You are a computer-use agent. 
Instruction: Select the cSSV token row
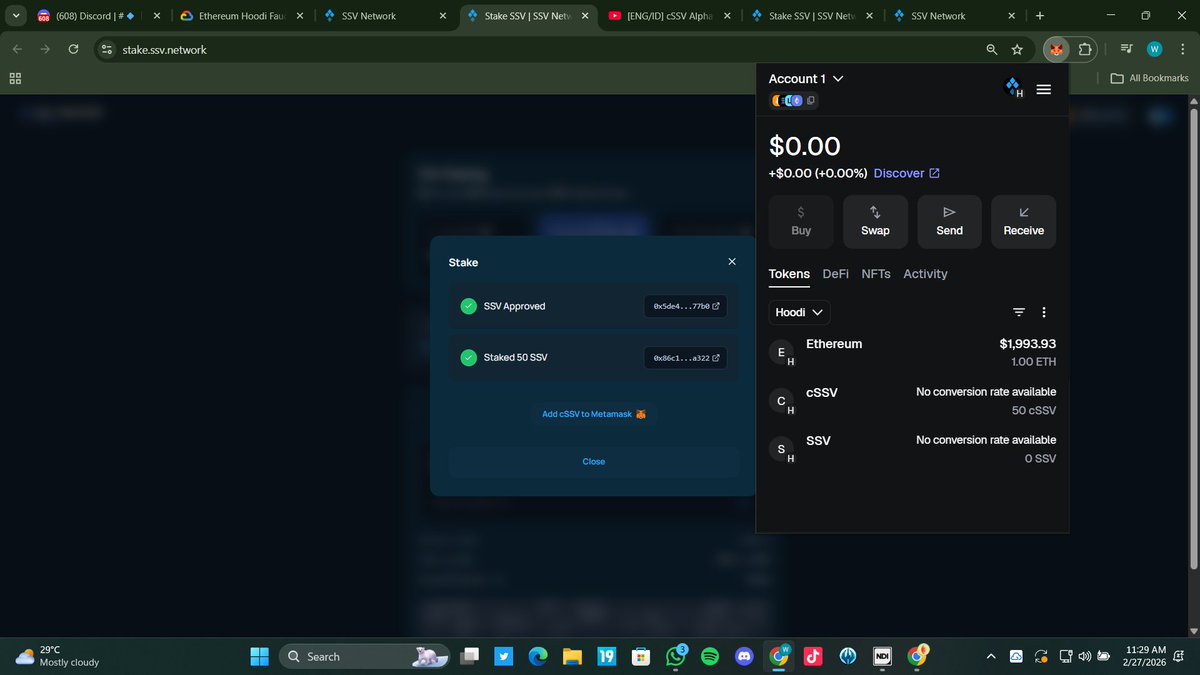coord(912,401)
